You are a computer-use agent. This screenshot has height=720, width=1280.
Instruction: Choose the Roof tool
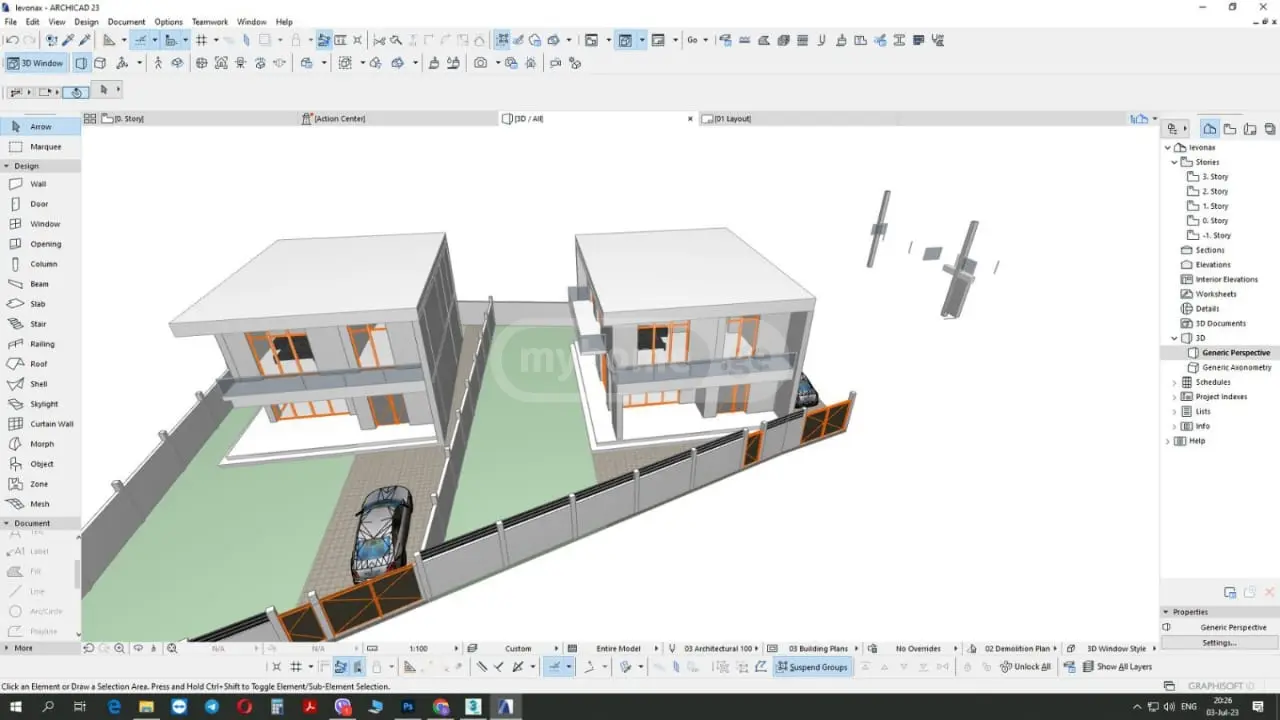click(x=40, y=364)
